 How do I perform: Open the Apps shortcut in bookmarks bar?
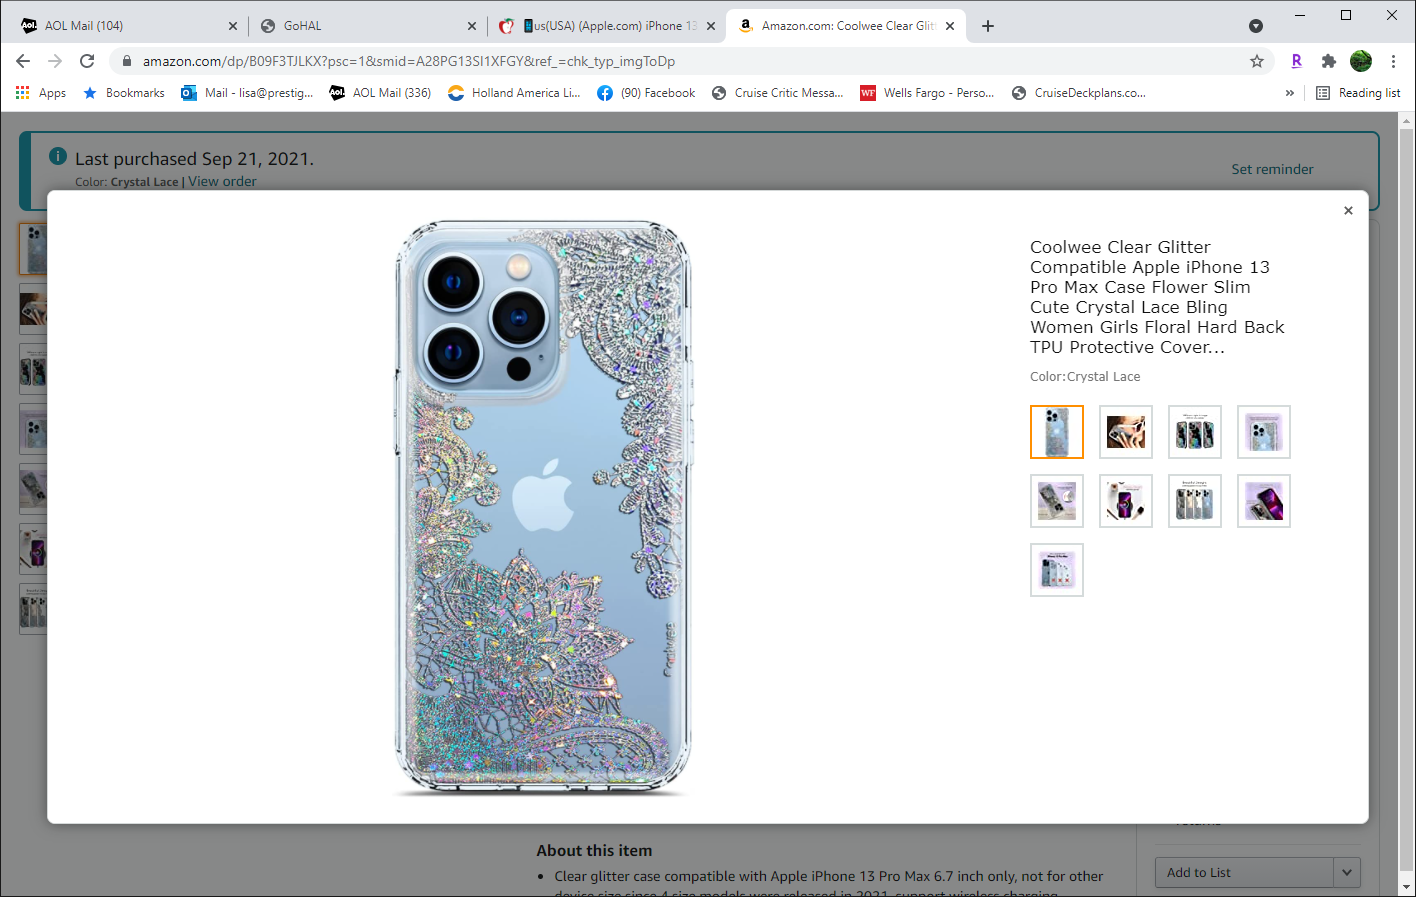41,93
